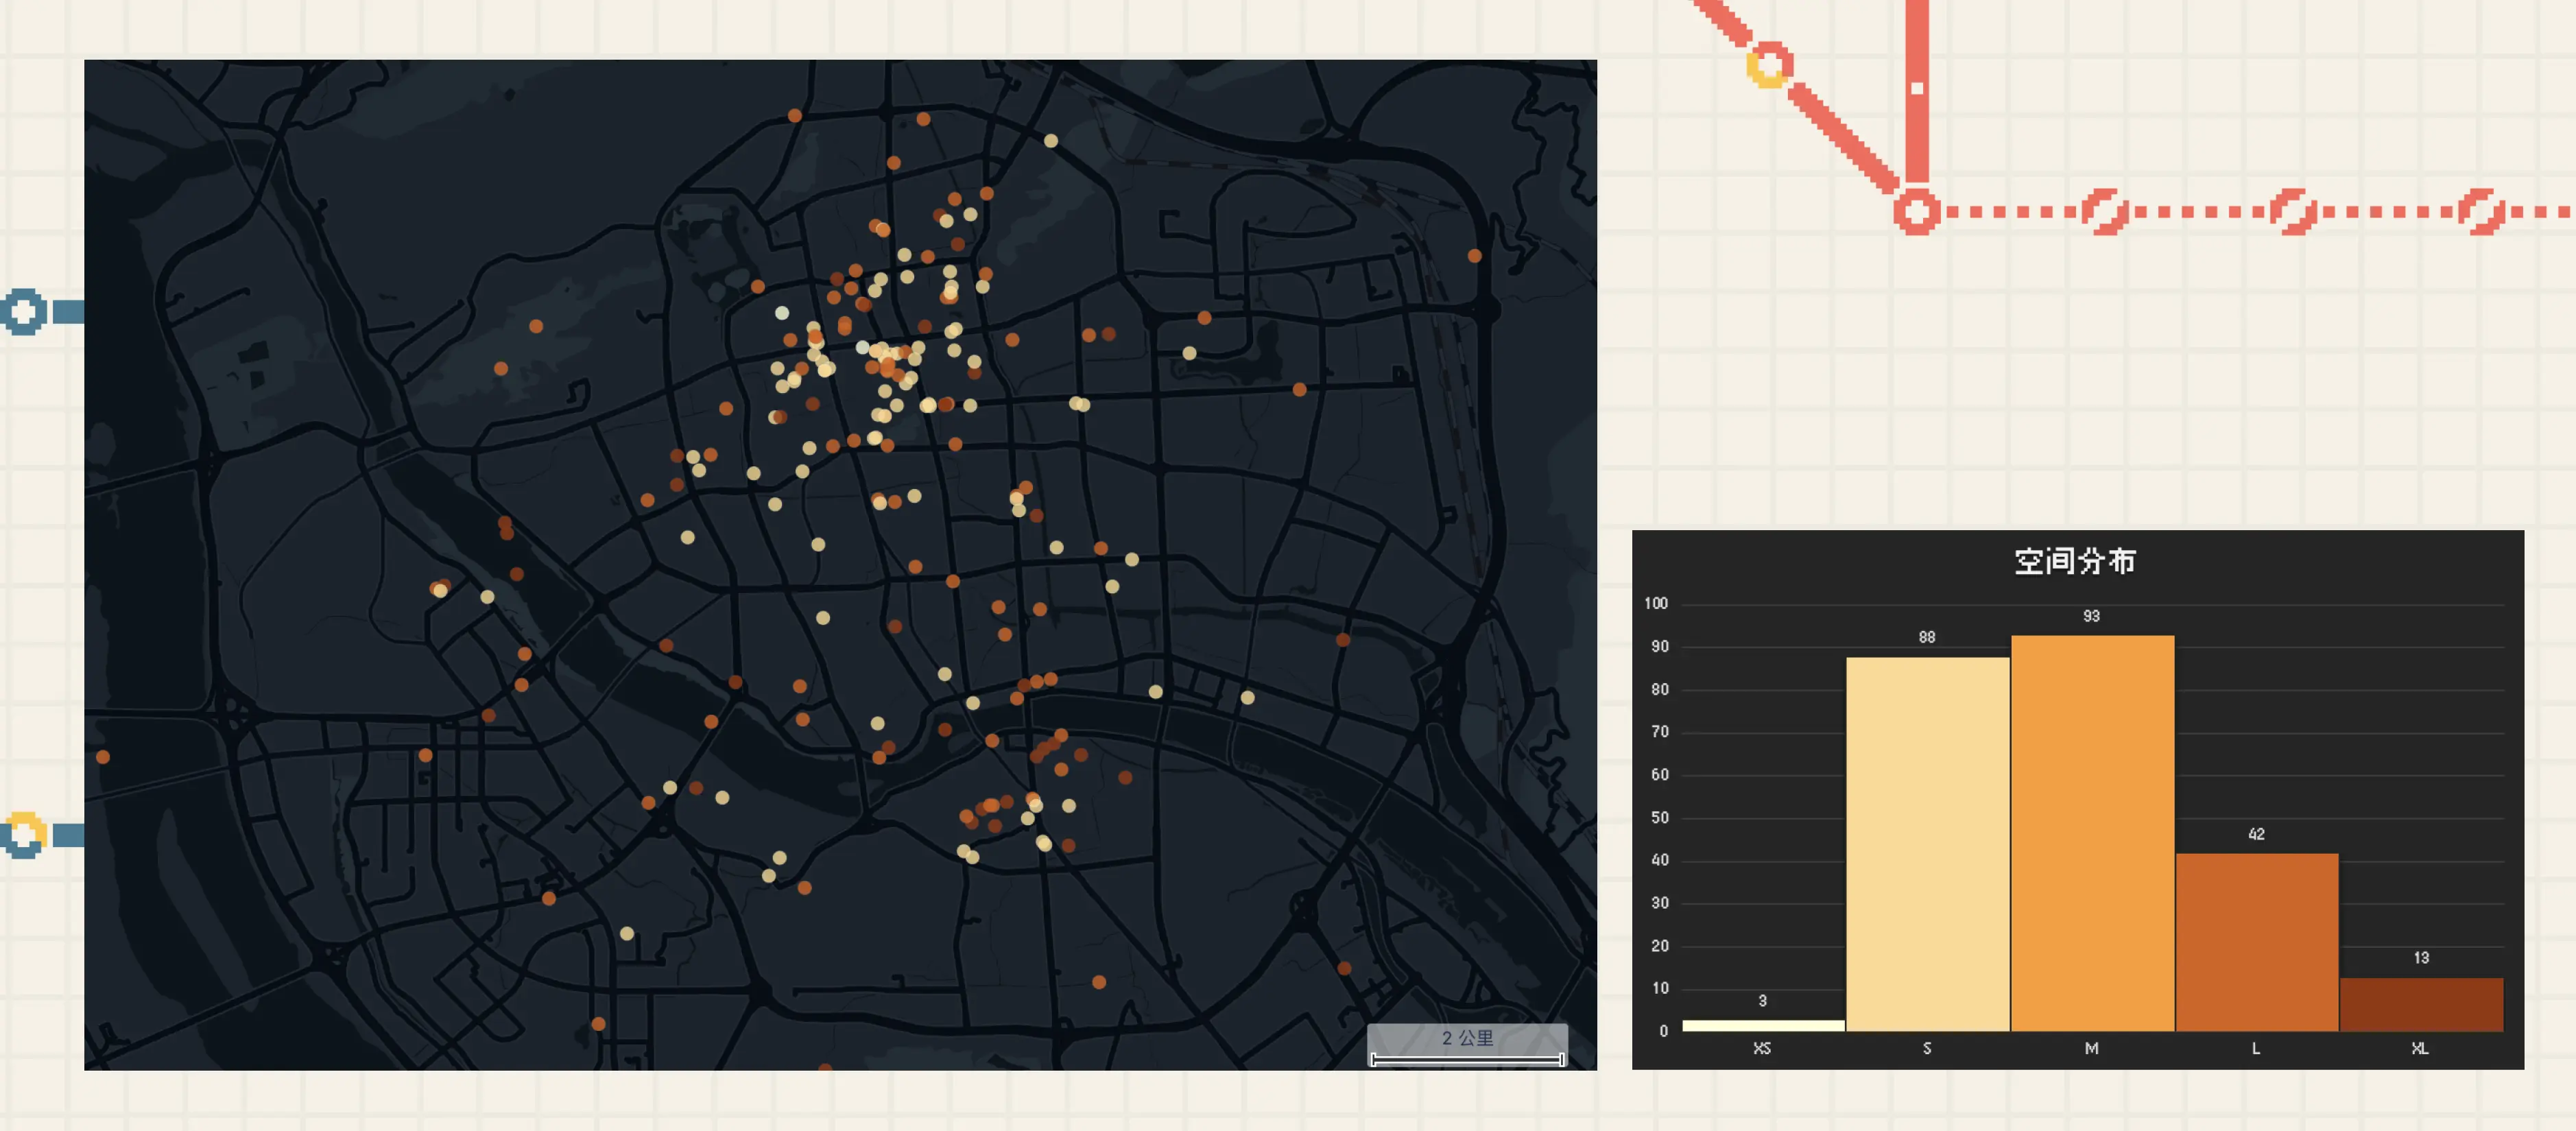Image resolution: width=2576 pixels, height=1131 pixels.
Task: Click the 空间分布 chart title
Action: pyautogui.click(x=2075, y=561)
